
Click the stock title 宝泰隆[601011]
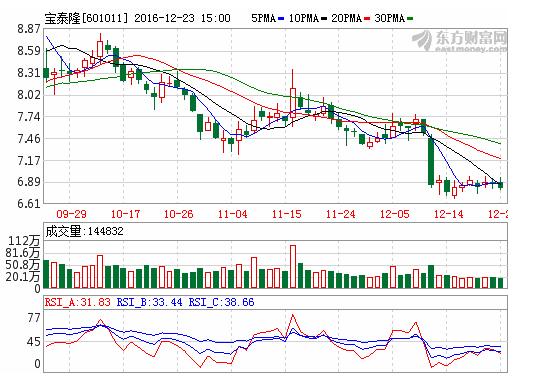click(86, 18)
